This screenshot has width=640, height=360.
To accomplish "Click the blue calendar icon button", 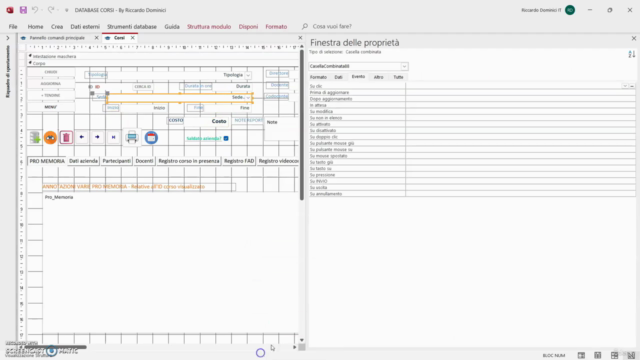I will click(151, 138).
